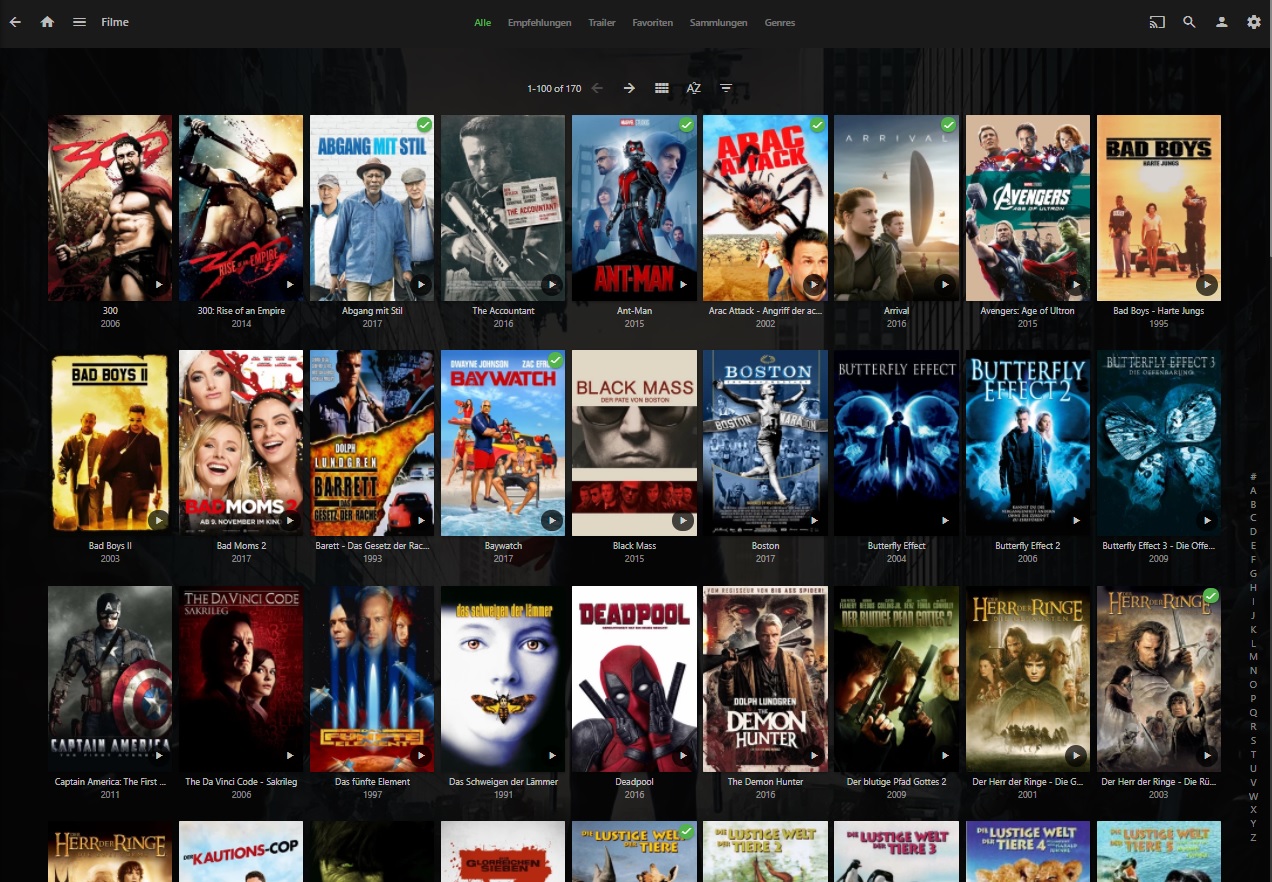Play Arac Attack via its play button
Viewport: 1272px width, 882px height.
(814, 285)
